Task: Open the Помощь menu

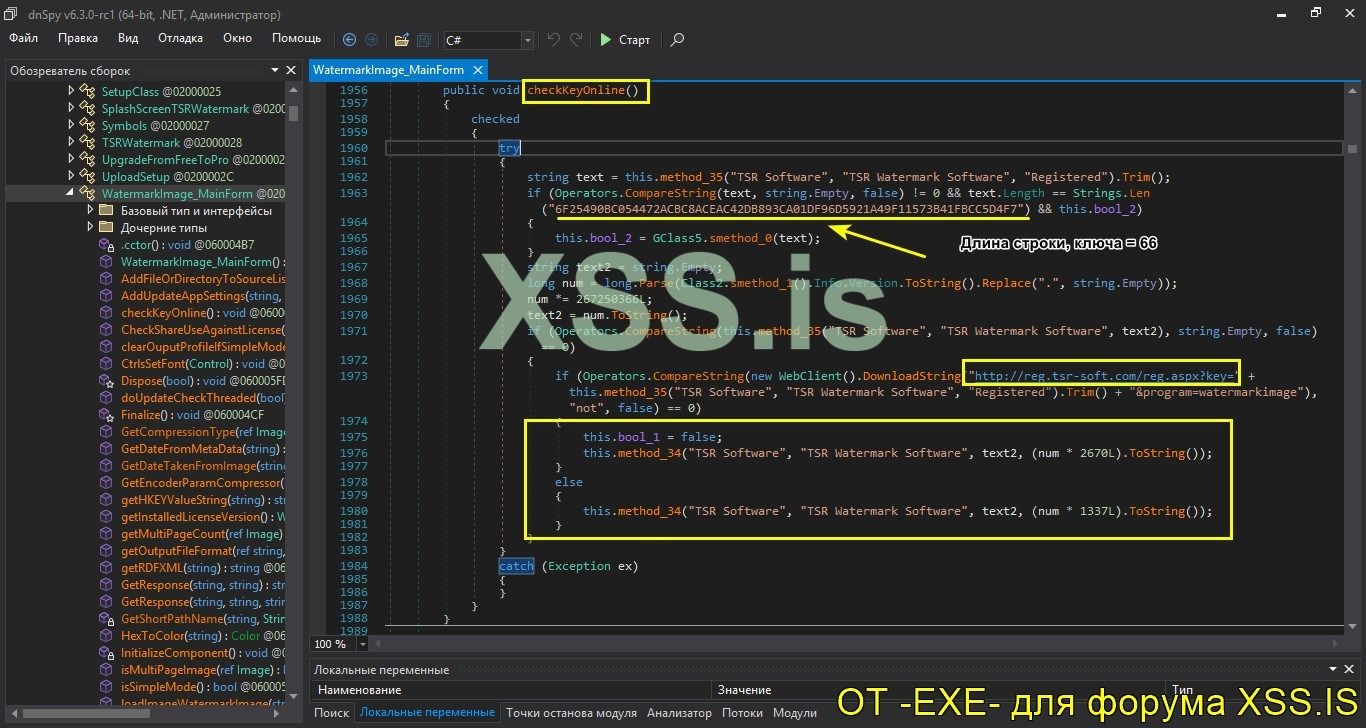Action: (x=297, y=38)
